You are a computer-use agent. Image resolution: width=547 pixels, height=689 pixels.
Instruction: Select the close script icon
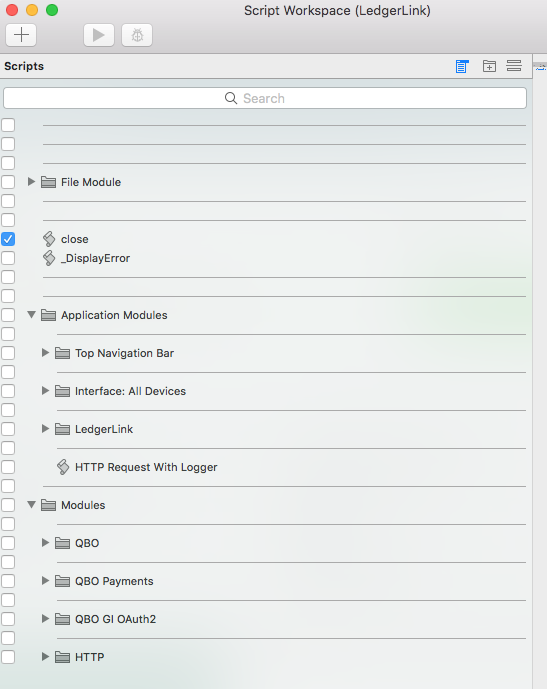(49, 239)
